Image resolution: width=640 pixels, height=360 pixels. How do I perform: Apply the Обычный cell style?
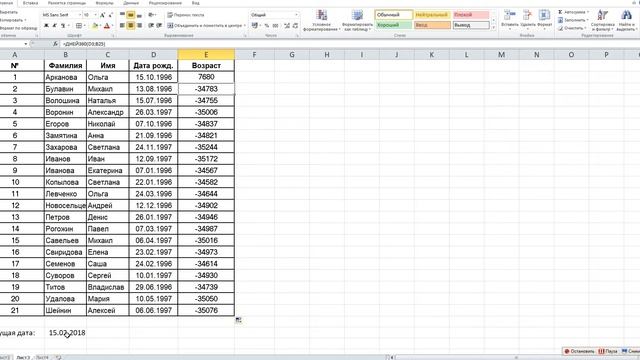(393, 15)
